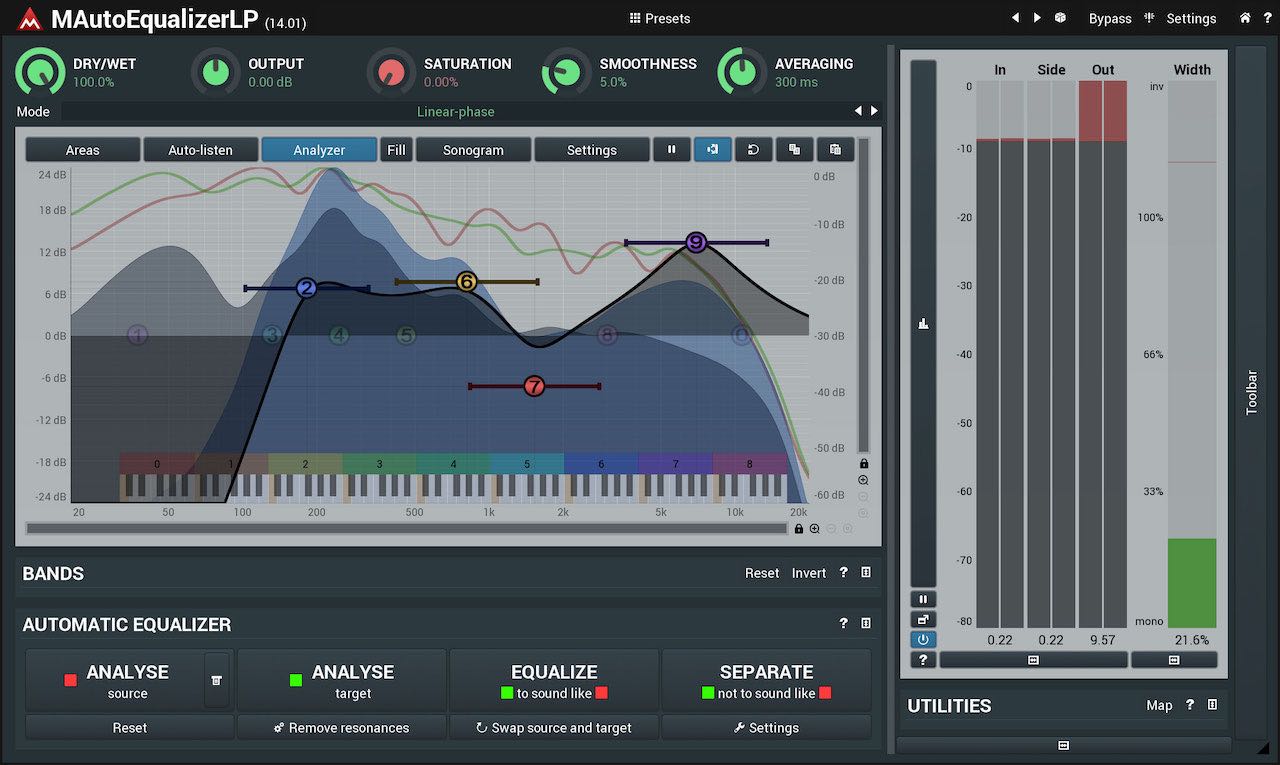The image size is (1280, 765).
Task: Adjust the Dry/Wet knob
Action: [40, 72]
